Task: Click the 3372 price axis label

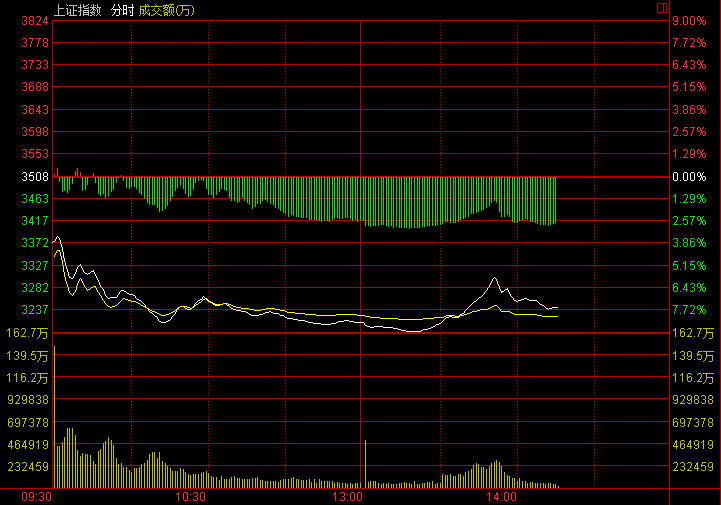Action: [x=35, y=243]
